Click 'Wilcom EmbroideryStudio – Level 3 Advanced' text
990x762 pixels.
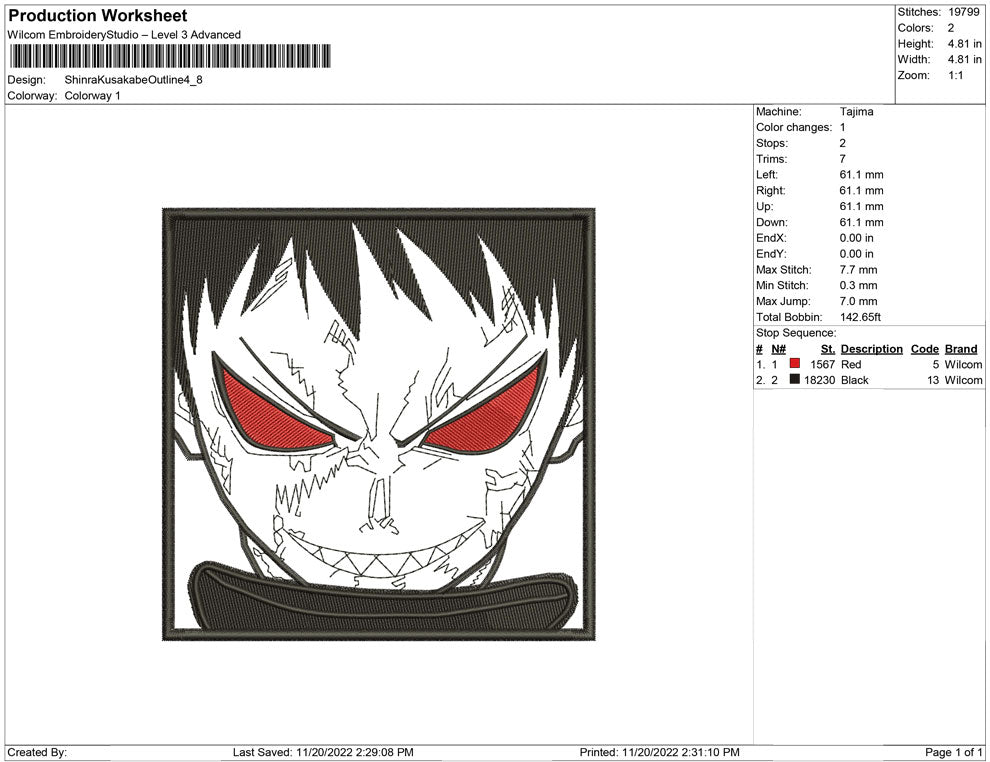pos(124,35)
